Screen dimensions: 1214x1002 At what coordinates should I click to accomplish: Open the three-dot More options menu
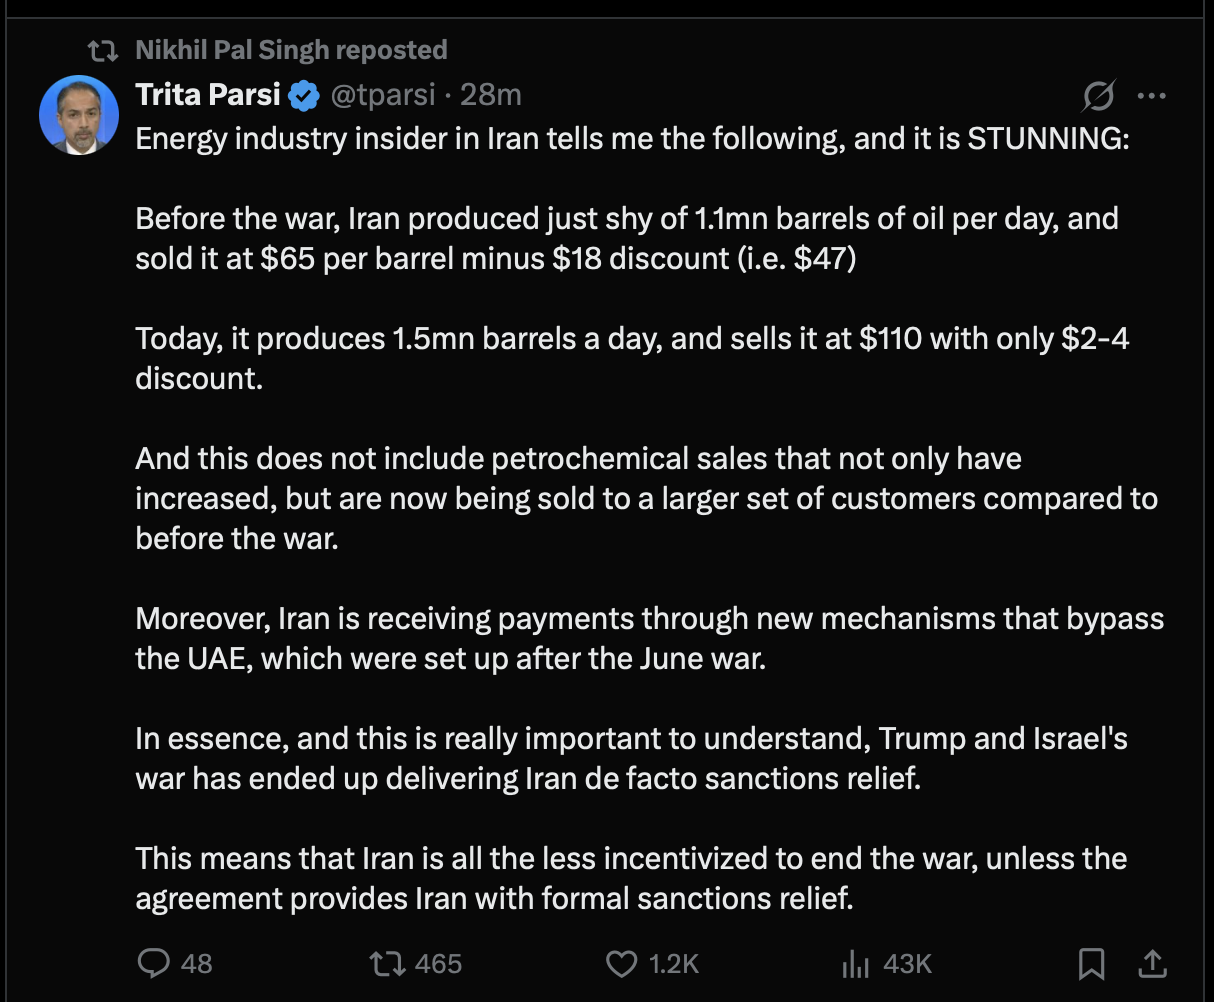click(1152, 96)
